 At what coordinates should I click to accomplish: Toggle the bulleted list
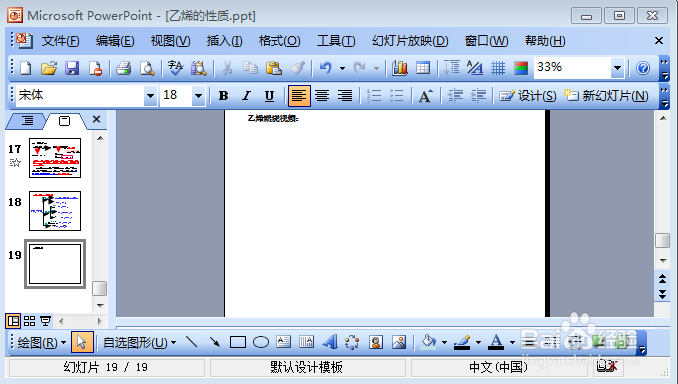[x=397, y=96]
